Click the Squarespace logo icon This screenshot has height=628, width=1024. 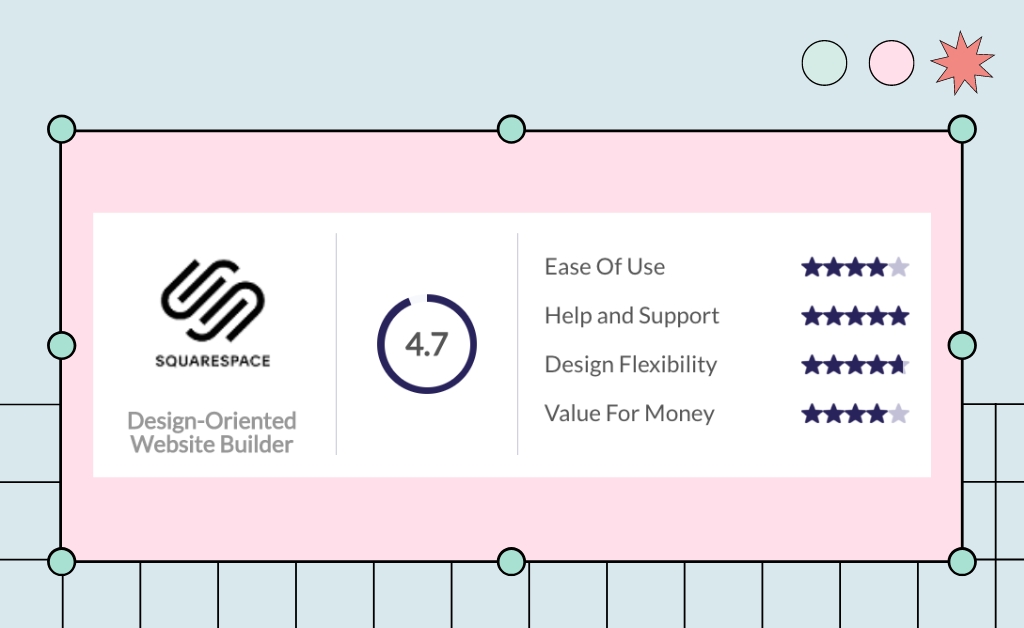click(213, 299)
